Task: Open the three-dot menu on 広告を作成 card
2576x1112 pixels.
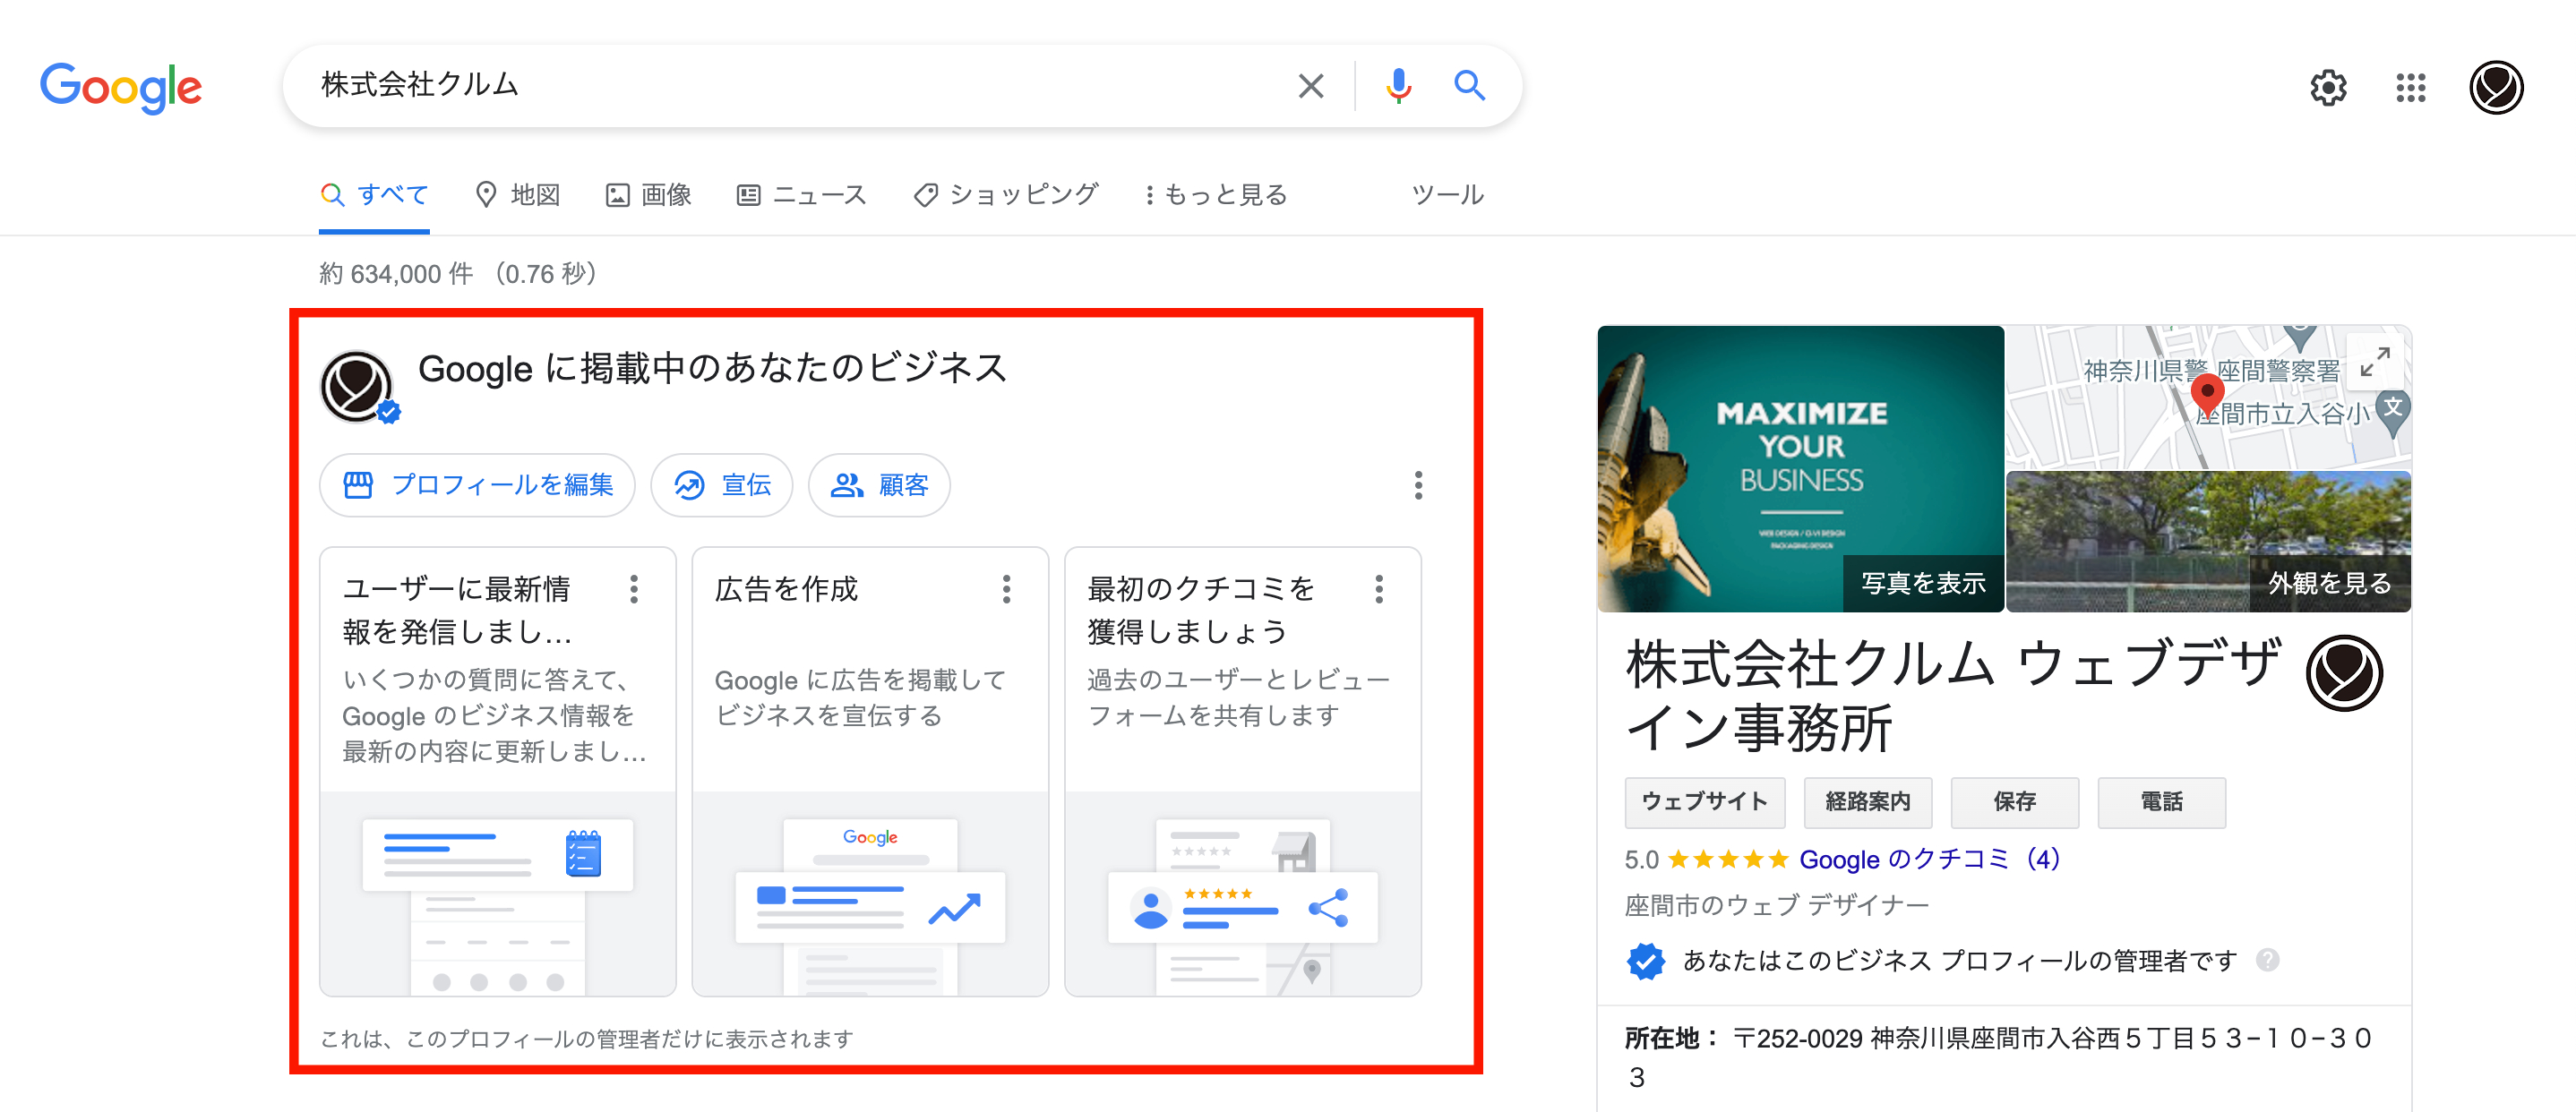Action: tap(1007, 591)
